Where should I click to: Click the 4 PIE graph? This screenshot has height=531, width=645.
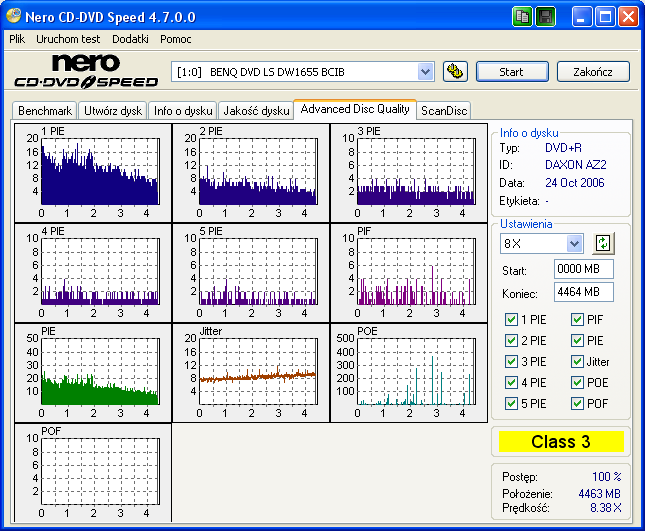pos(100,271)
